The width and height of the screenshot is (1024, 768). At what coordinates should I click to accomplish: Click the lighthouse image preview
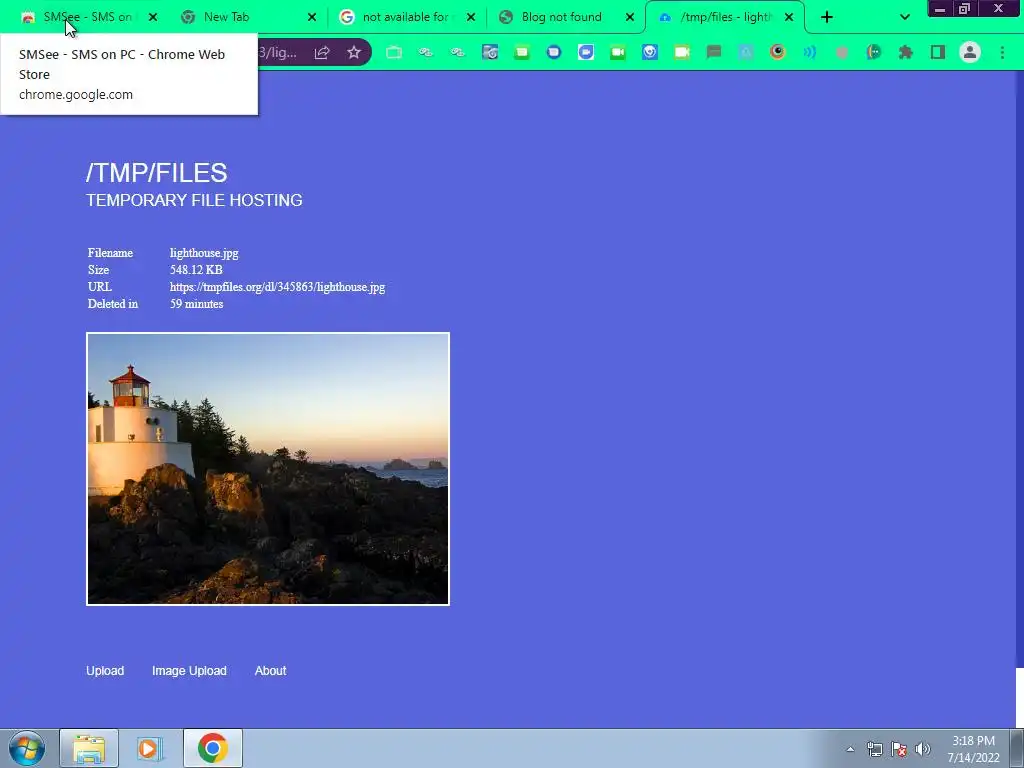pos(268,469)
